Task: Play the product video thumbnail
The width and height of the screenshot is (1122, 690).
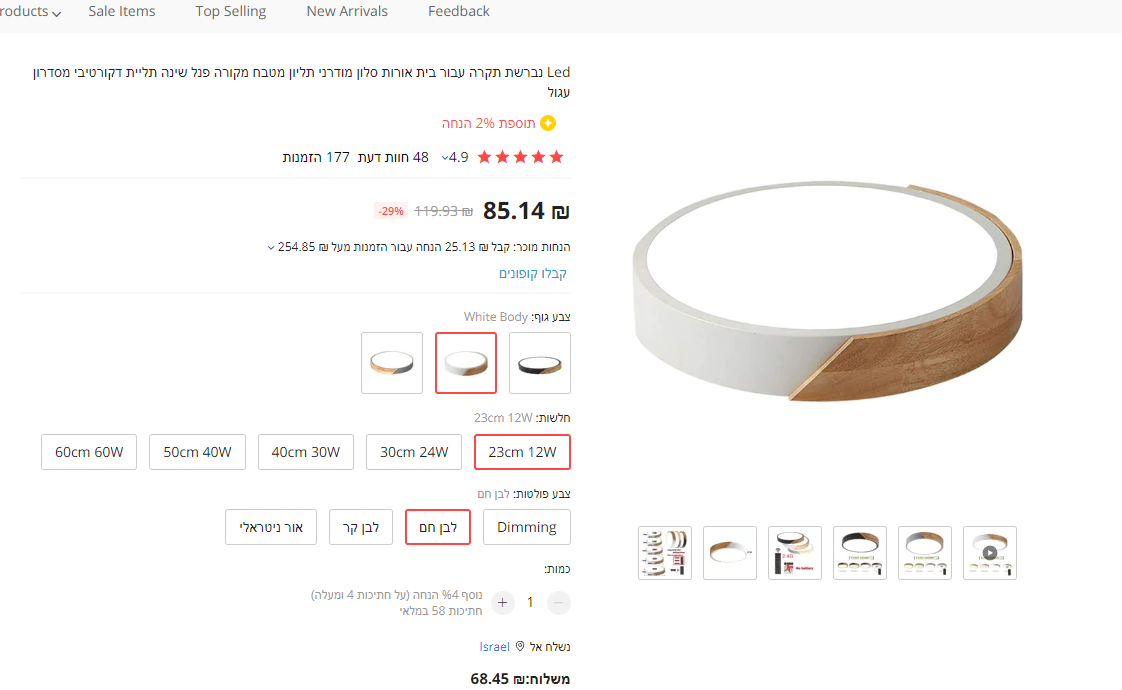Action: click(x=989, y=552)
